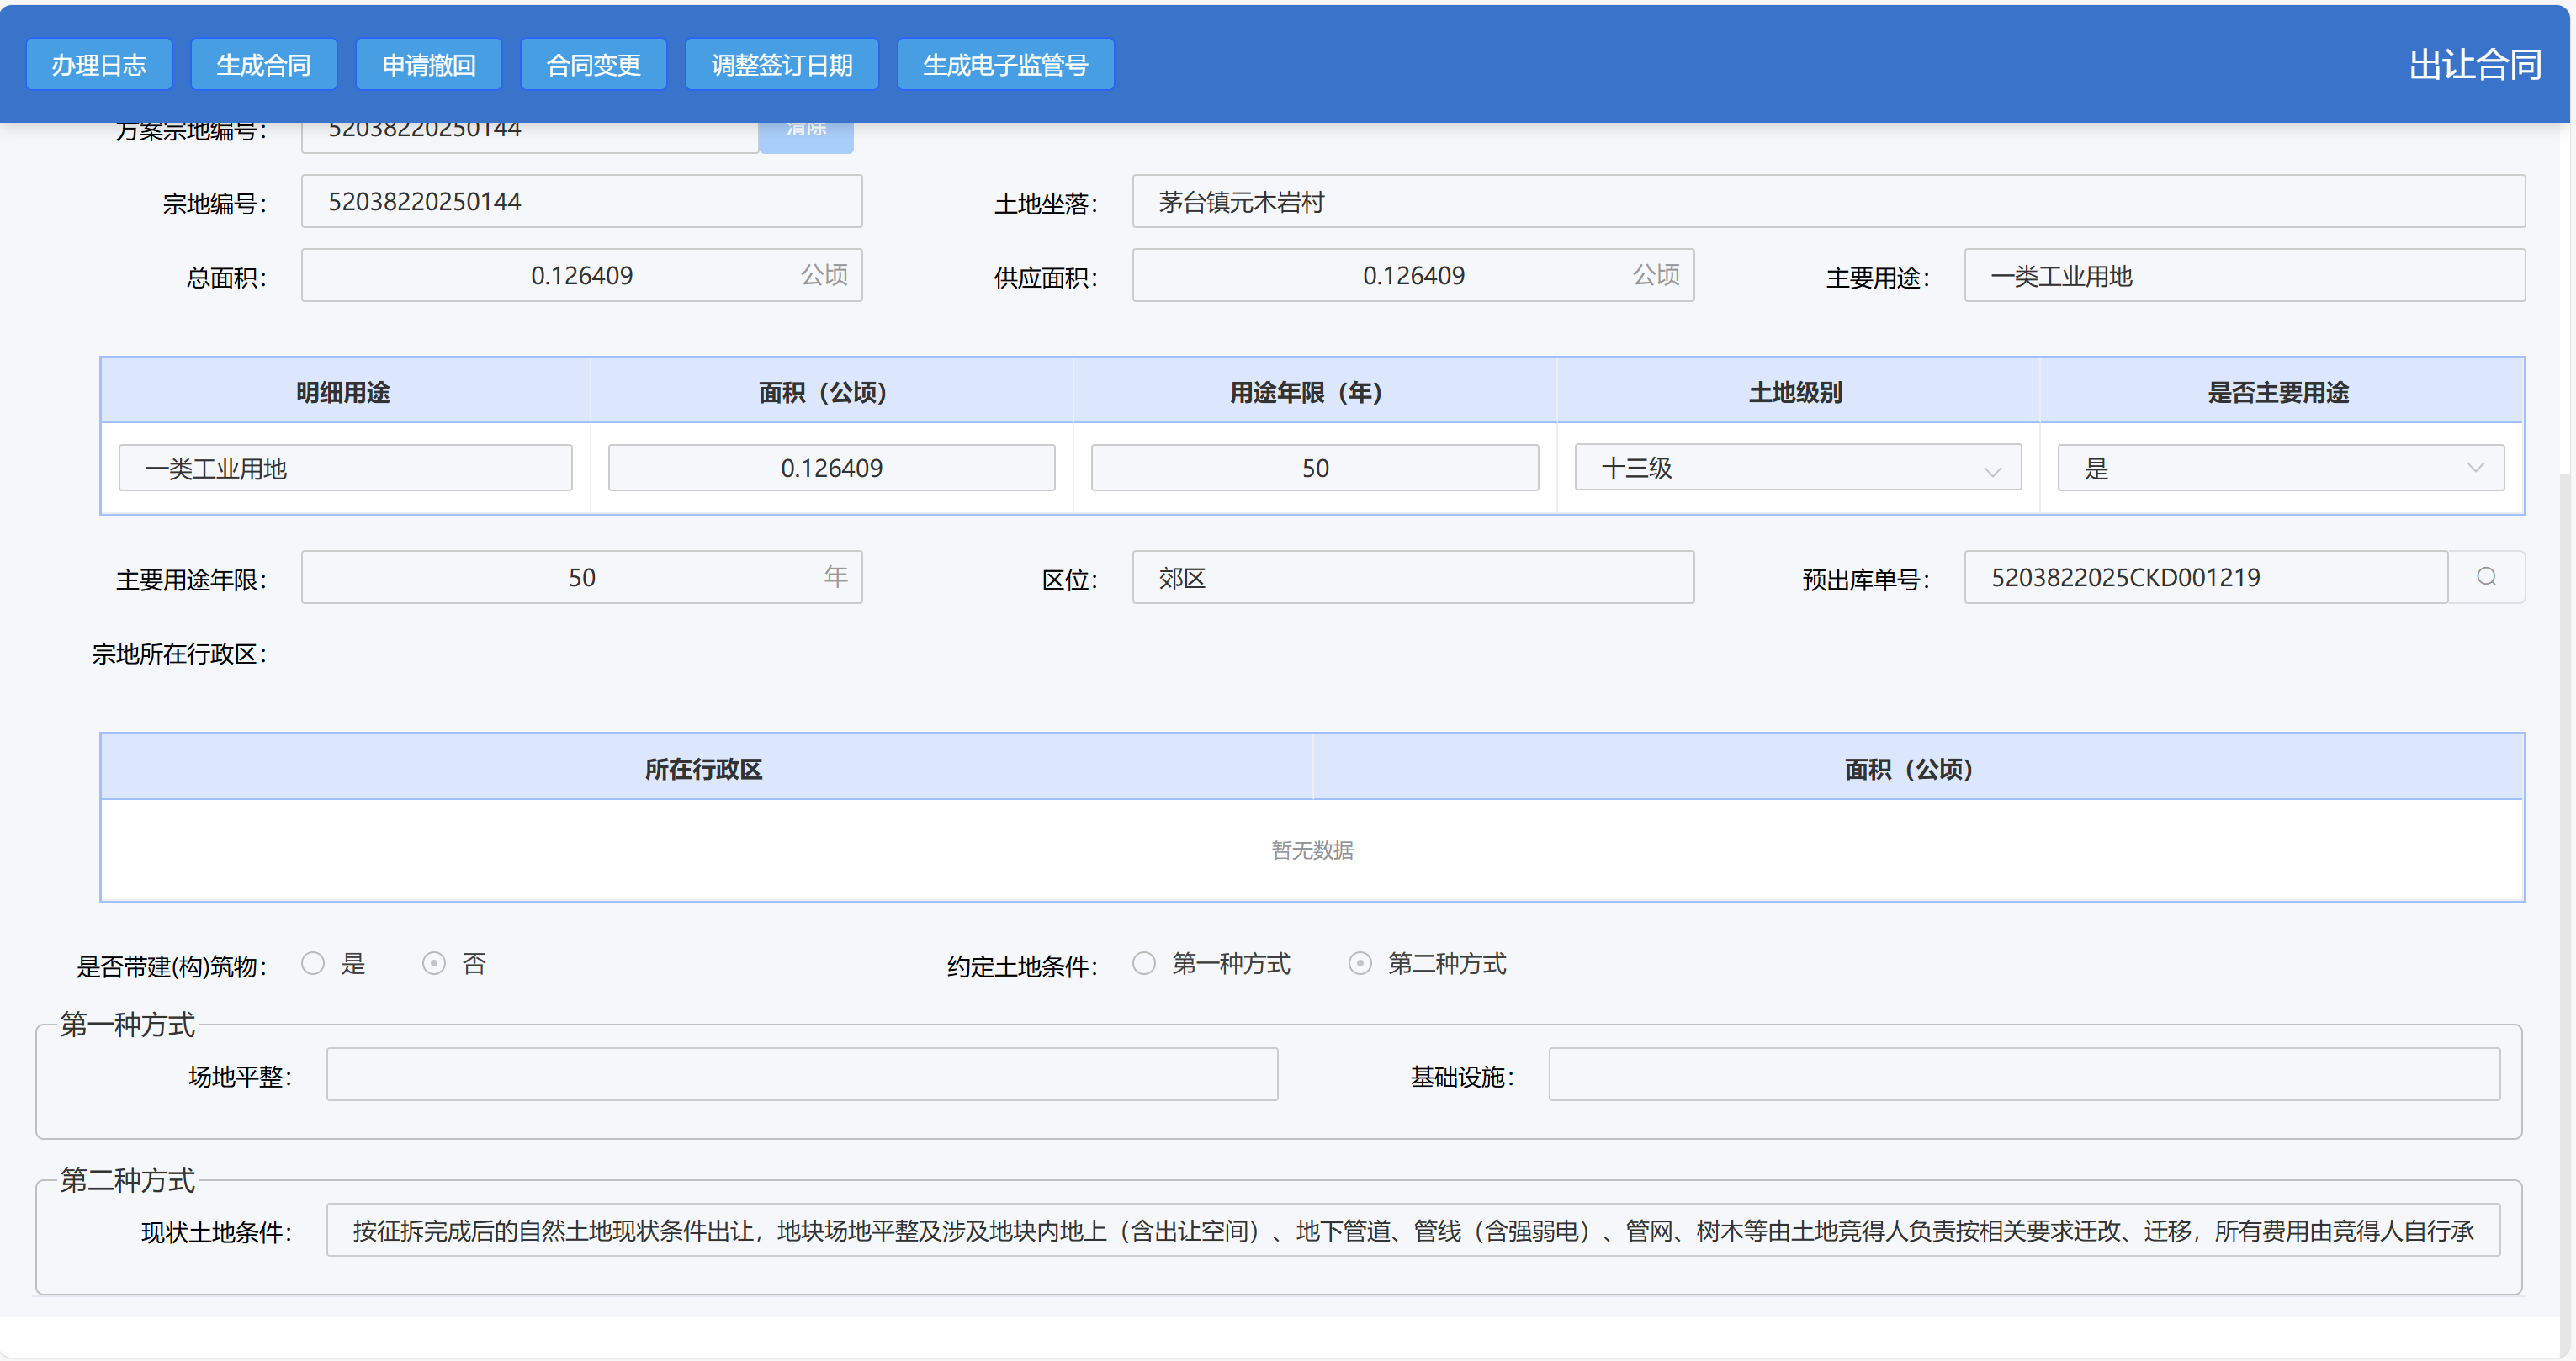Image resolution: width=2576 pixels, height=1361 pixels.
Task: Click the search icon beside 预出库单号 field
Action: [2485, 577]
